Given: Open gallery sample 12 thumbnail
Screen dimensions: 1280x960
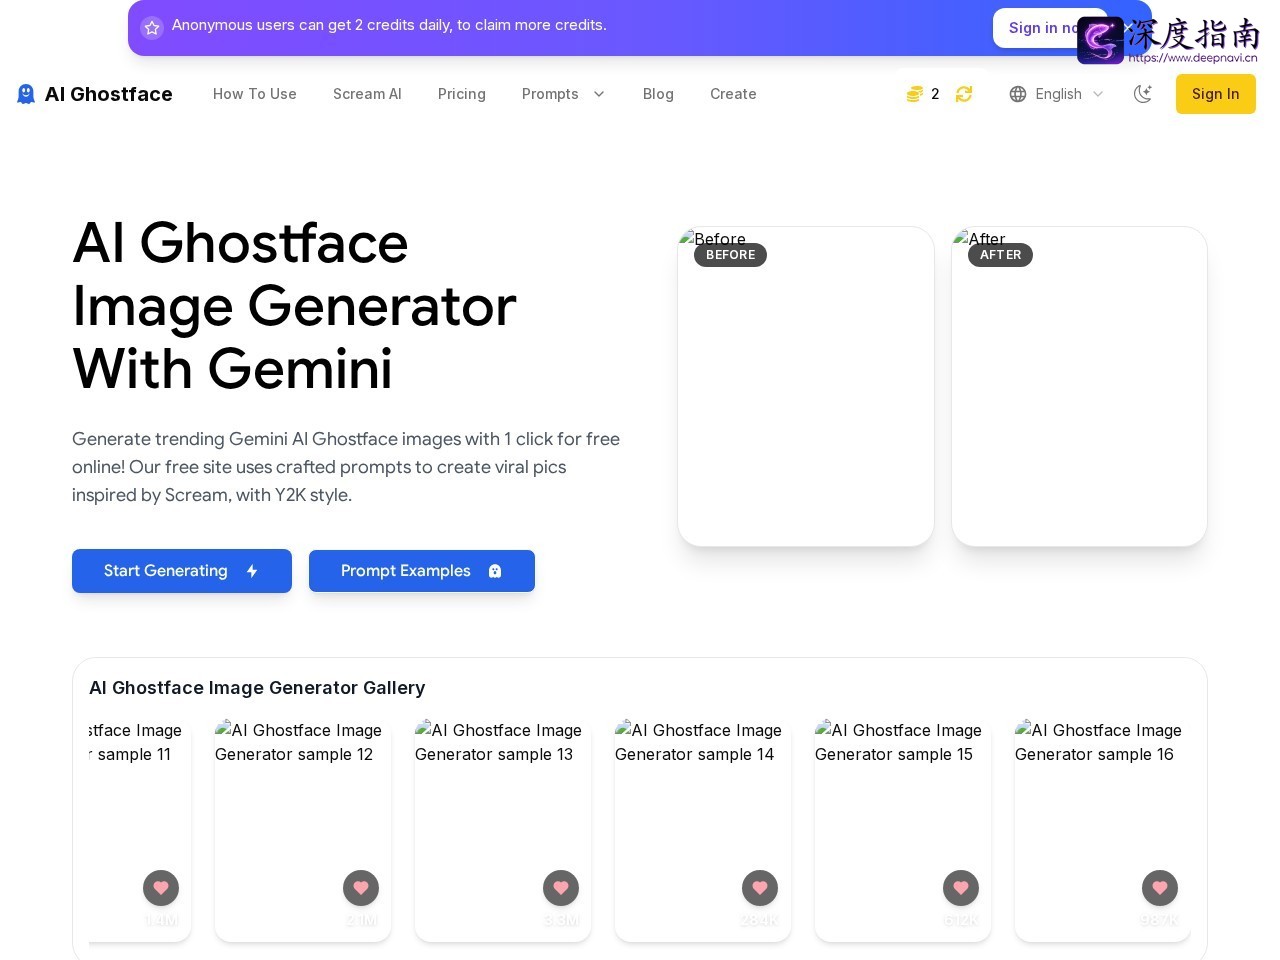Looking at the screenshot, I should pos(303,831).
